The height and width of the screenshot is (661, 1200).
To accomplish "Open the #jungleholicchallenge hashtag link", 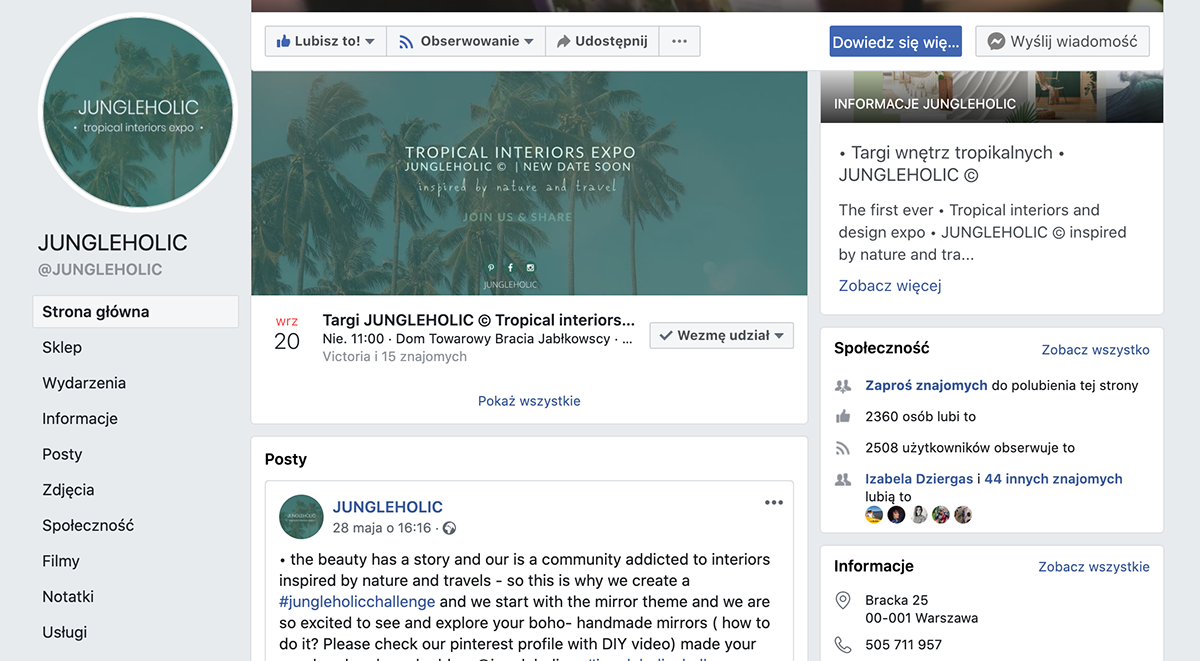I will [357, 602].
